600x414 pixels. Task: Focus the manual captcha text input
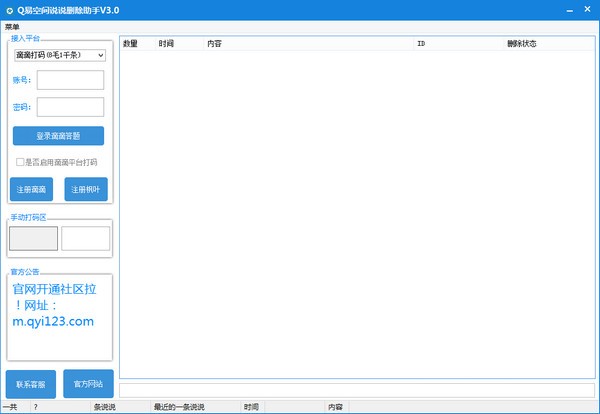(85, 238)
